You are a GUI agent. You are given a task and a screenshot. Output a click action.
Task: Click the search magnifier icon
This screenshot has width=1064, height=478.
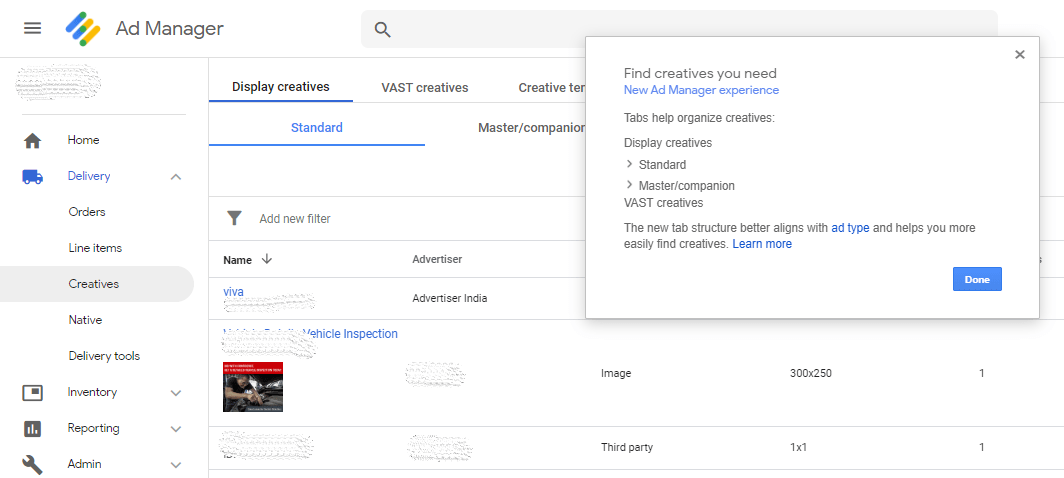click(382, 29)
